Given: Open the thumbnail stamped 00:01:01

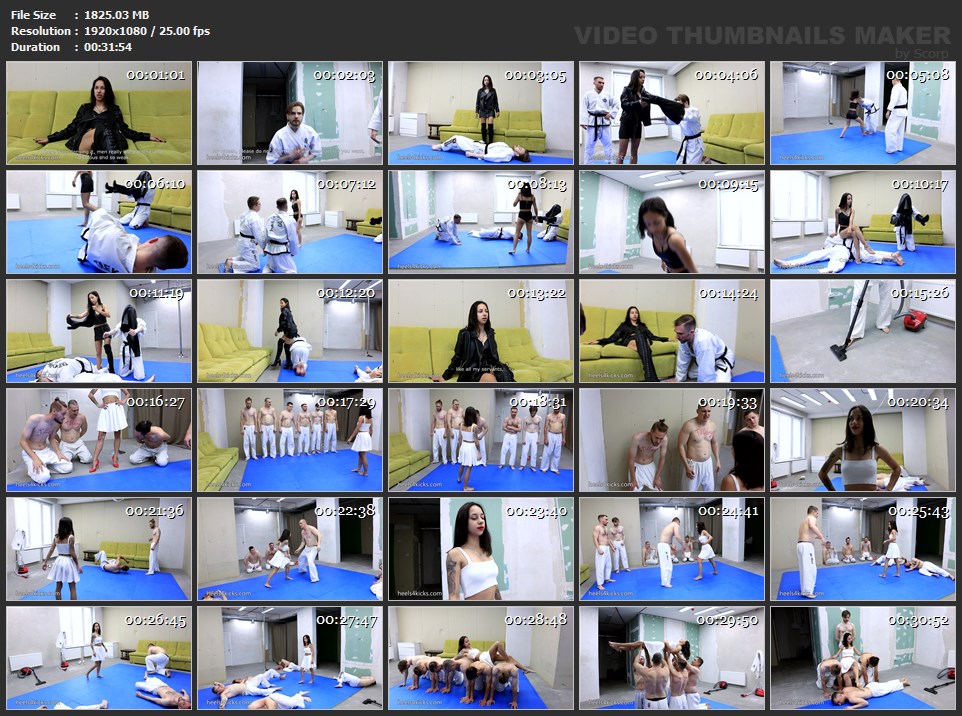Looking at the screenshot, I should click(99, 113).
